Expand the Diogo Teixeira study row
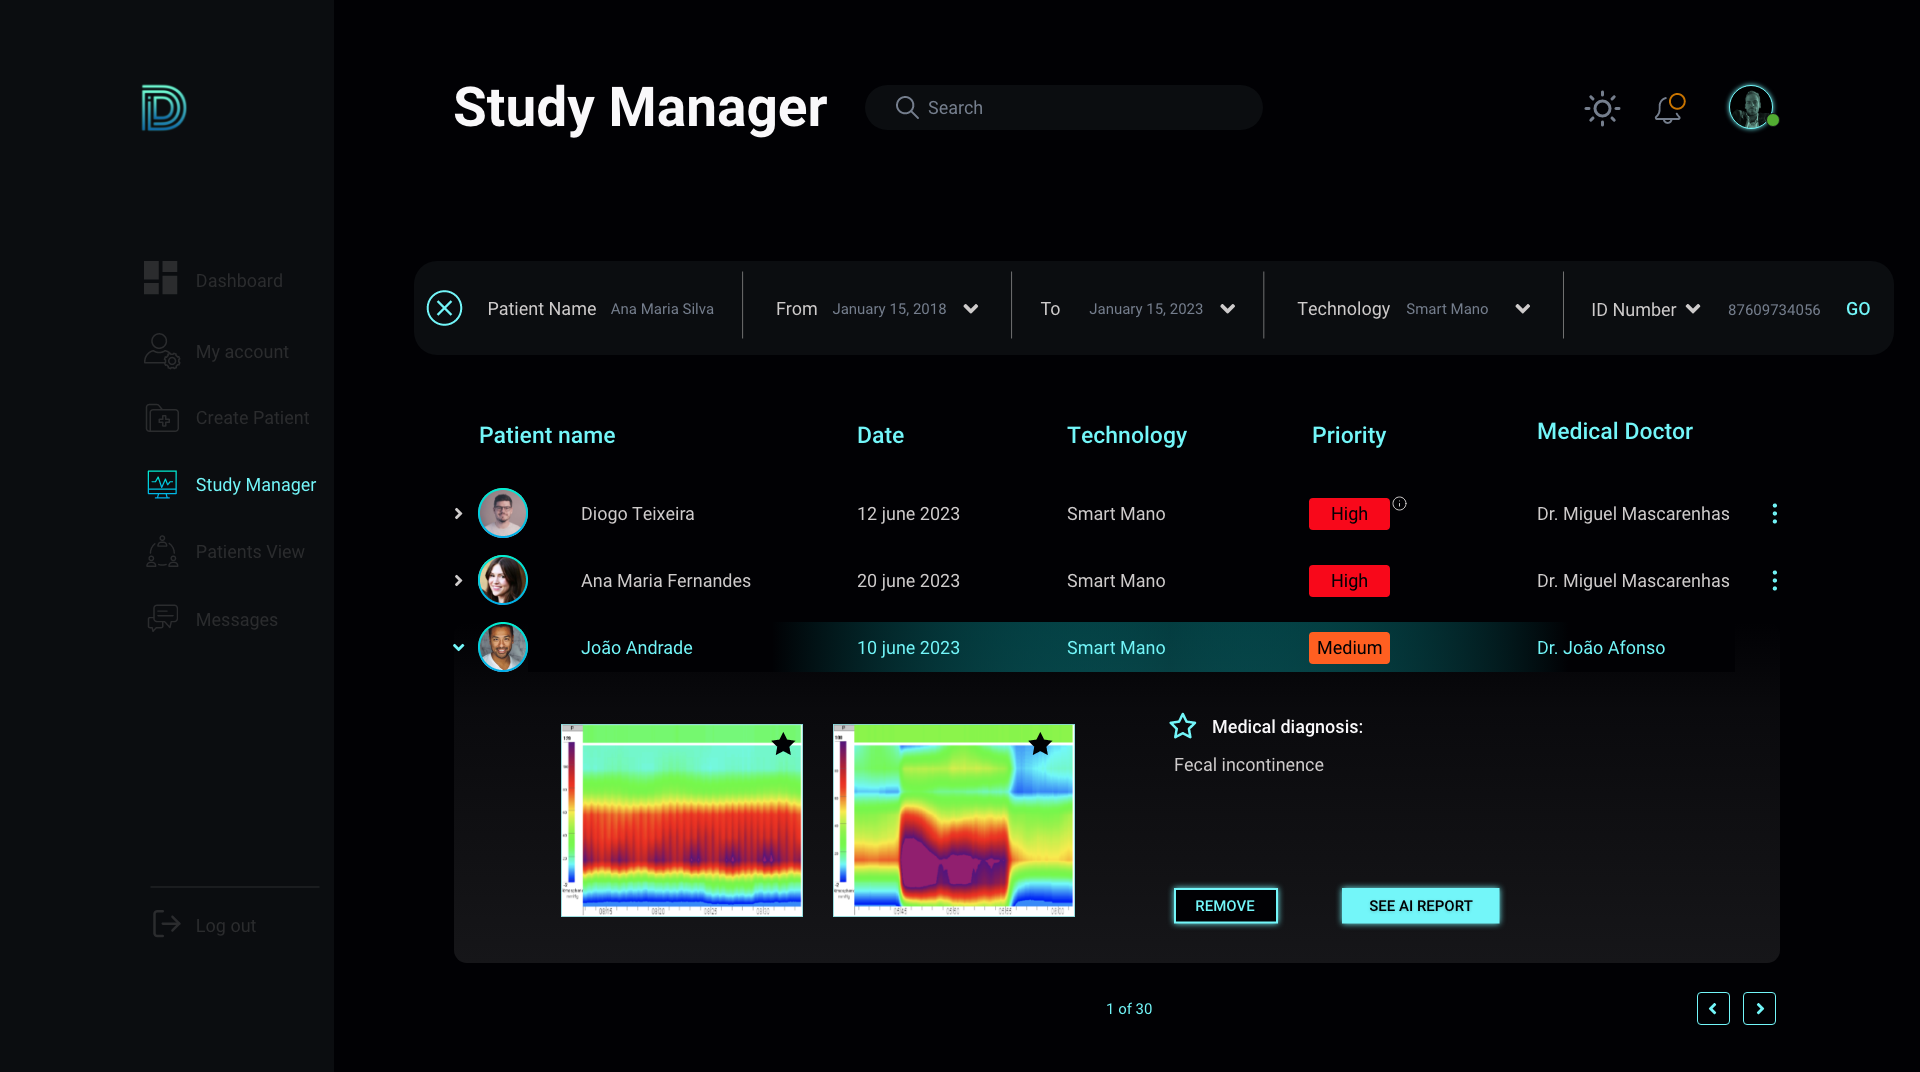Image resolution: width=1920 pixels, height=1072 pixels. 458,514
